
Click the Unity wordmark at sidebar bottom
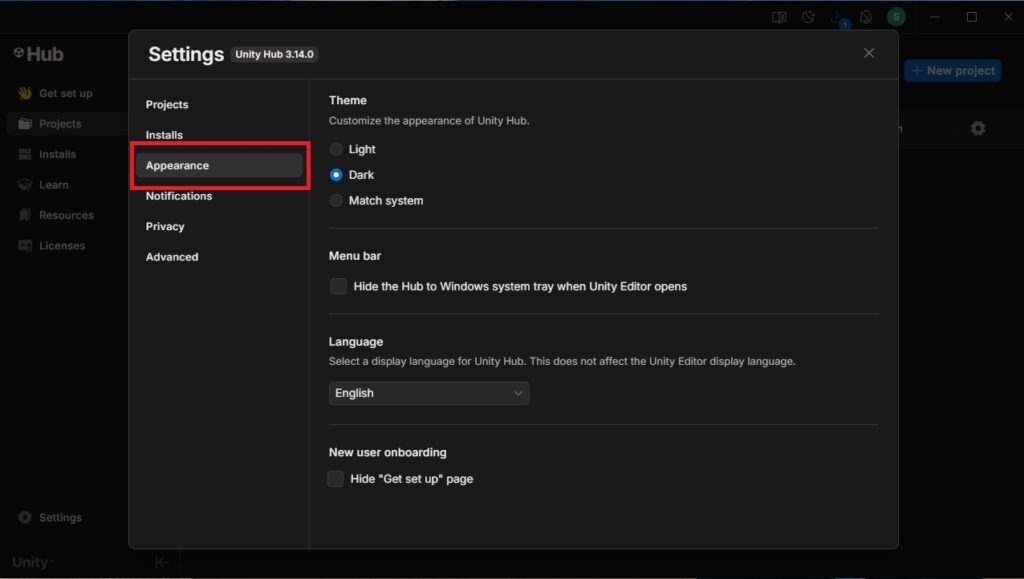pos(31,562)
